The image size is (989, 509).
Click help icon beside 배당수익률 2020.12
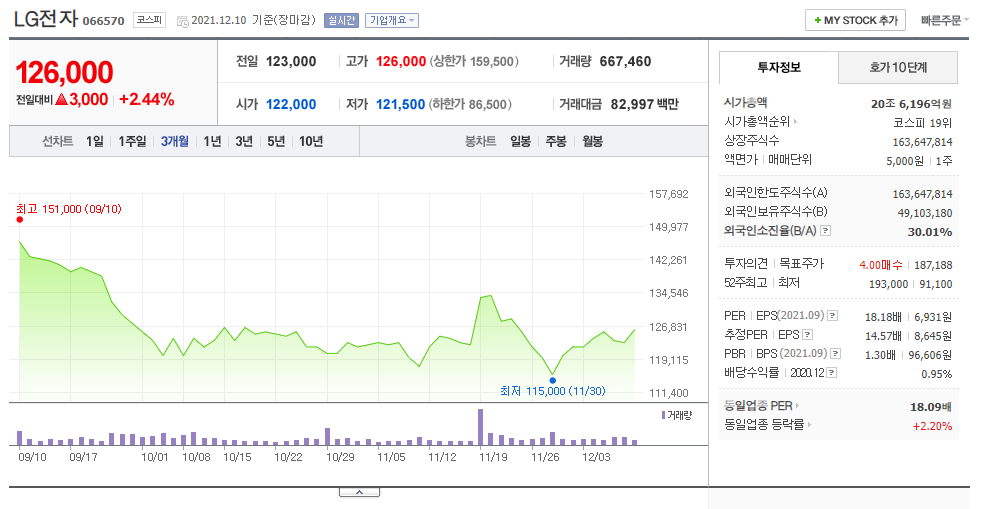tap(831, 373)
